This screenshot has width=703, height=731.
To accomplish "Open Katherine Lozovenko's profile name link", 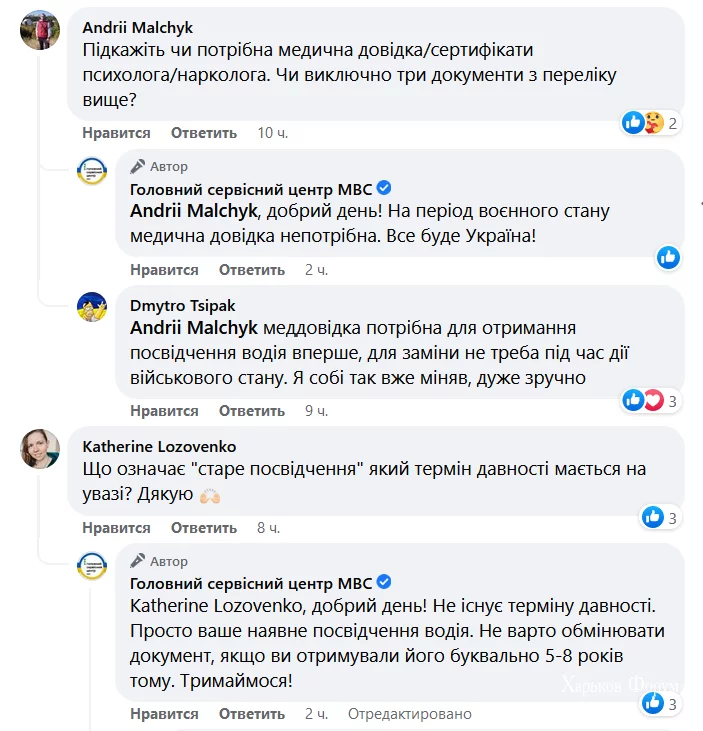I will click(x=159, y=446).
